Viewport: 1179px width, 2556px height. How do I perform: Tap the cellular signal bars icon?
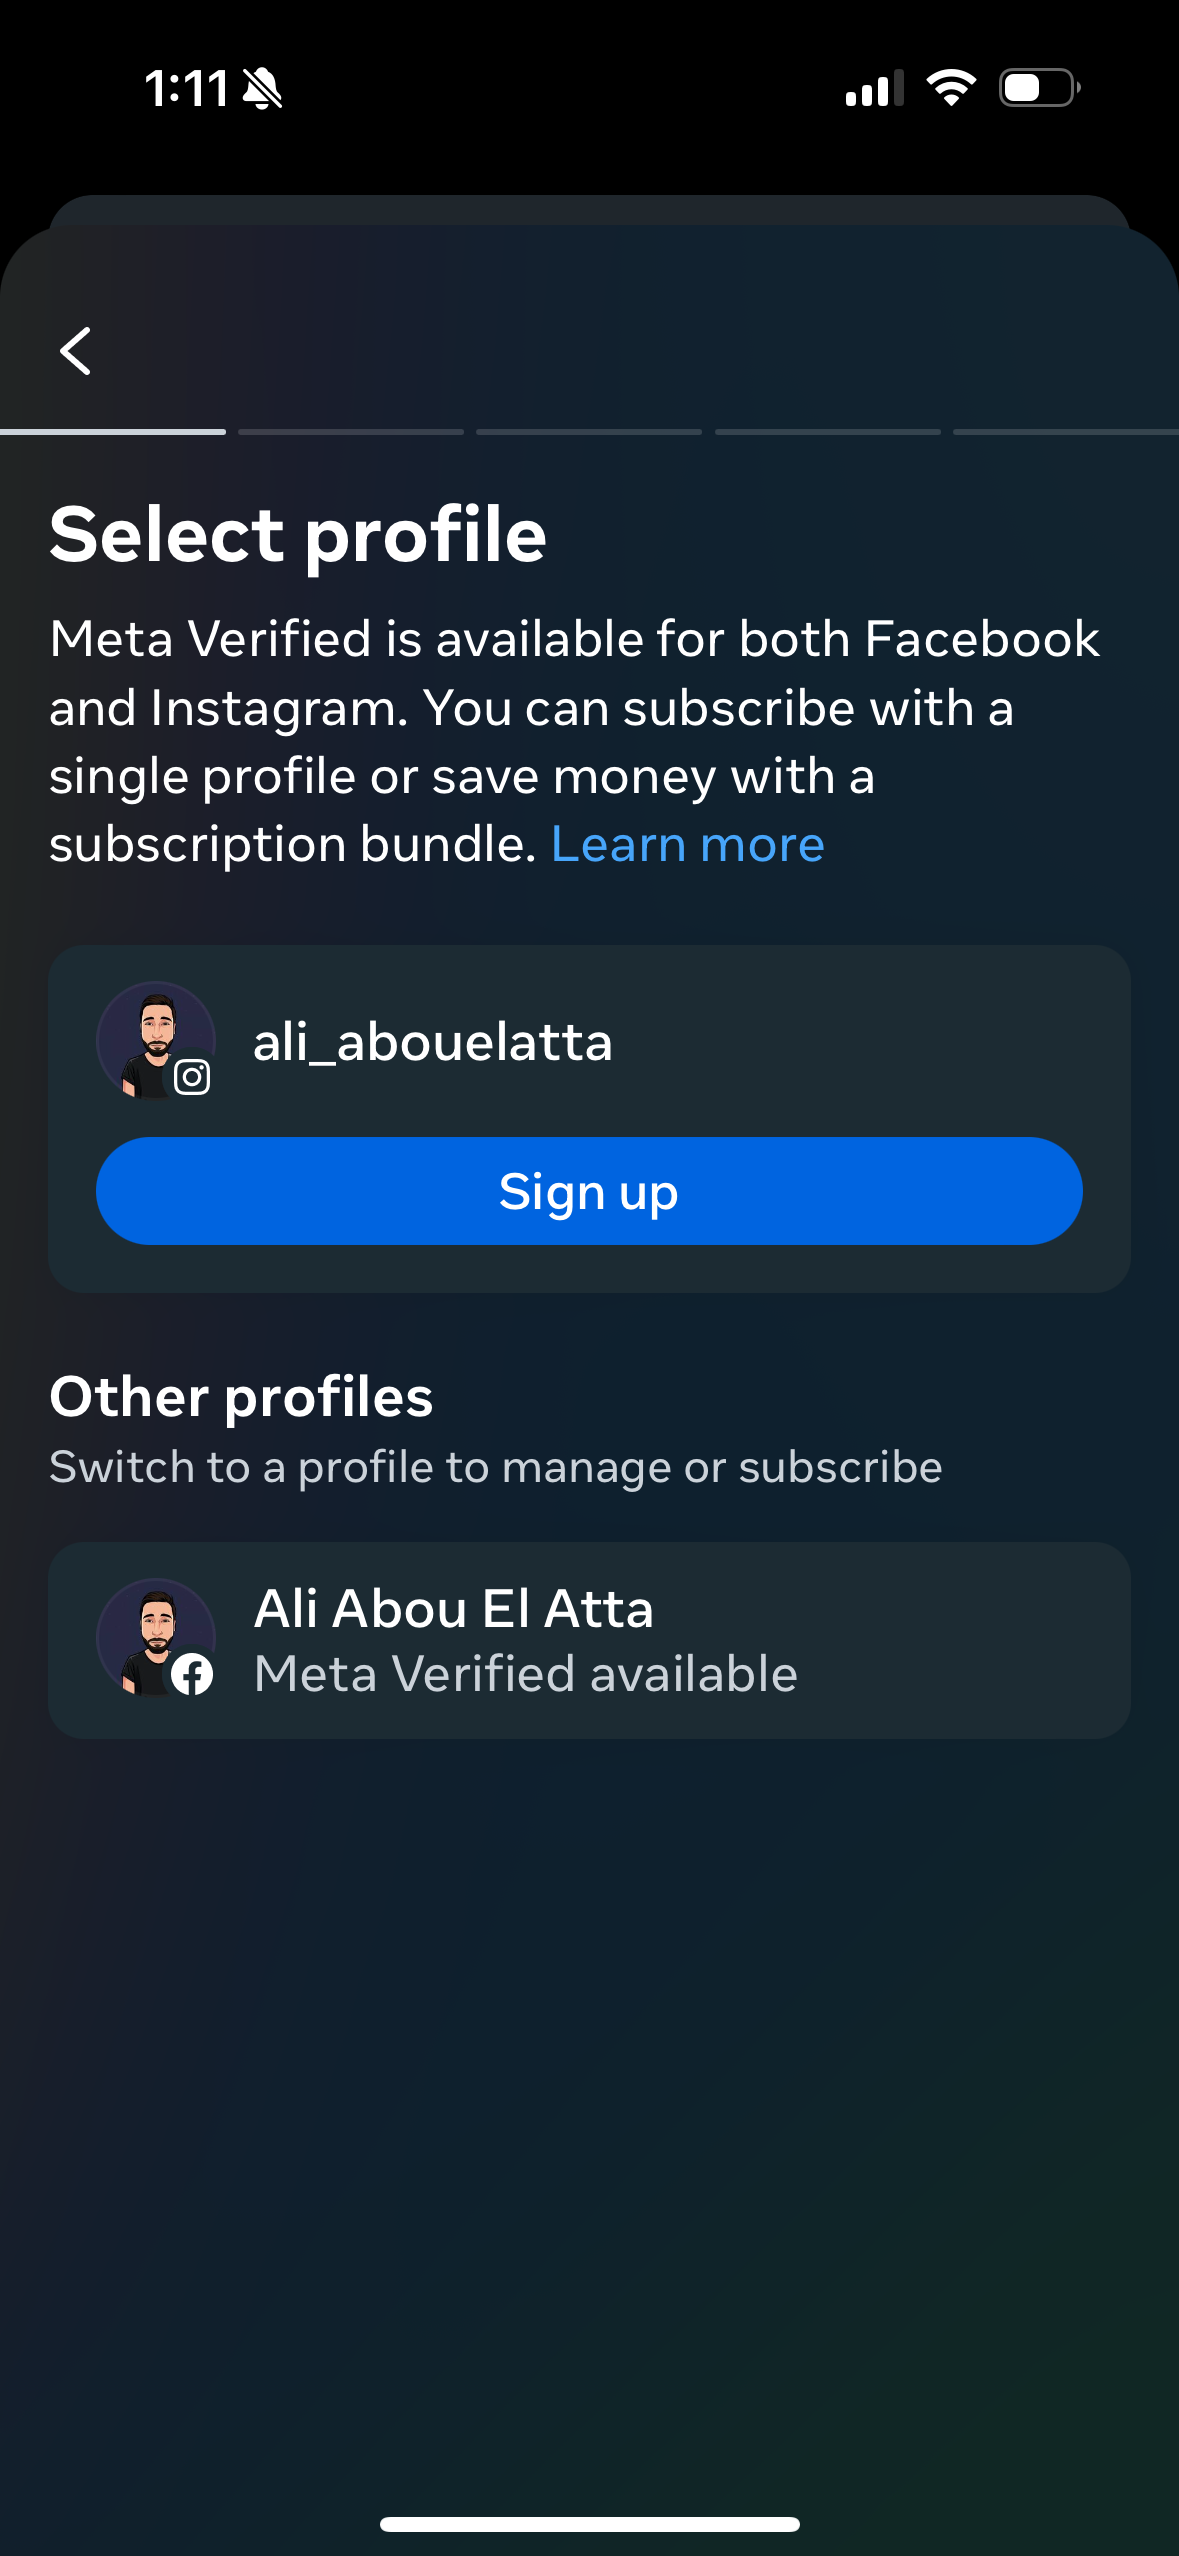(874, 88)
